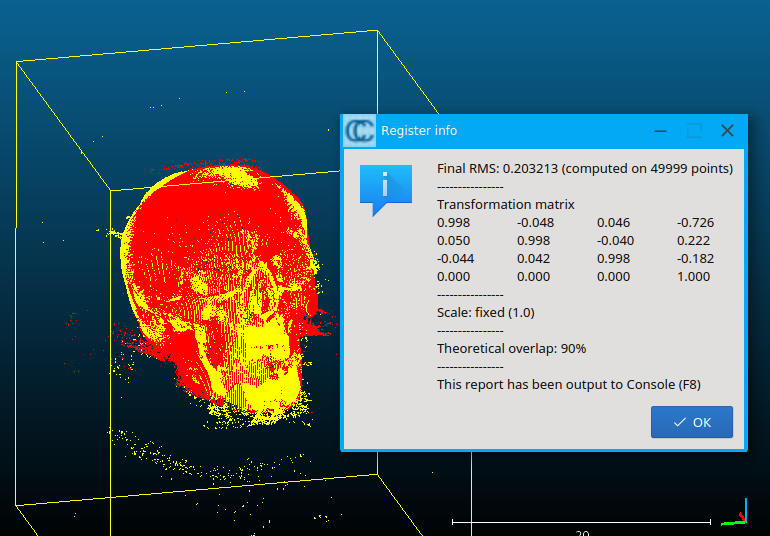Click the CloudCompare logo in dialog title bar
770x536 pixels.
point(359,131)
